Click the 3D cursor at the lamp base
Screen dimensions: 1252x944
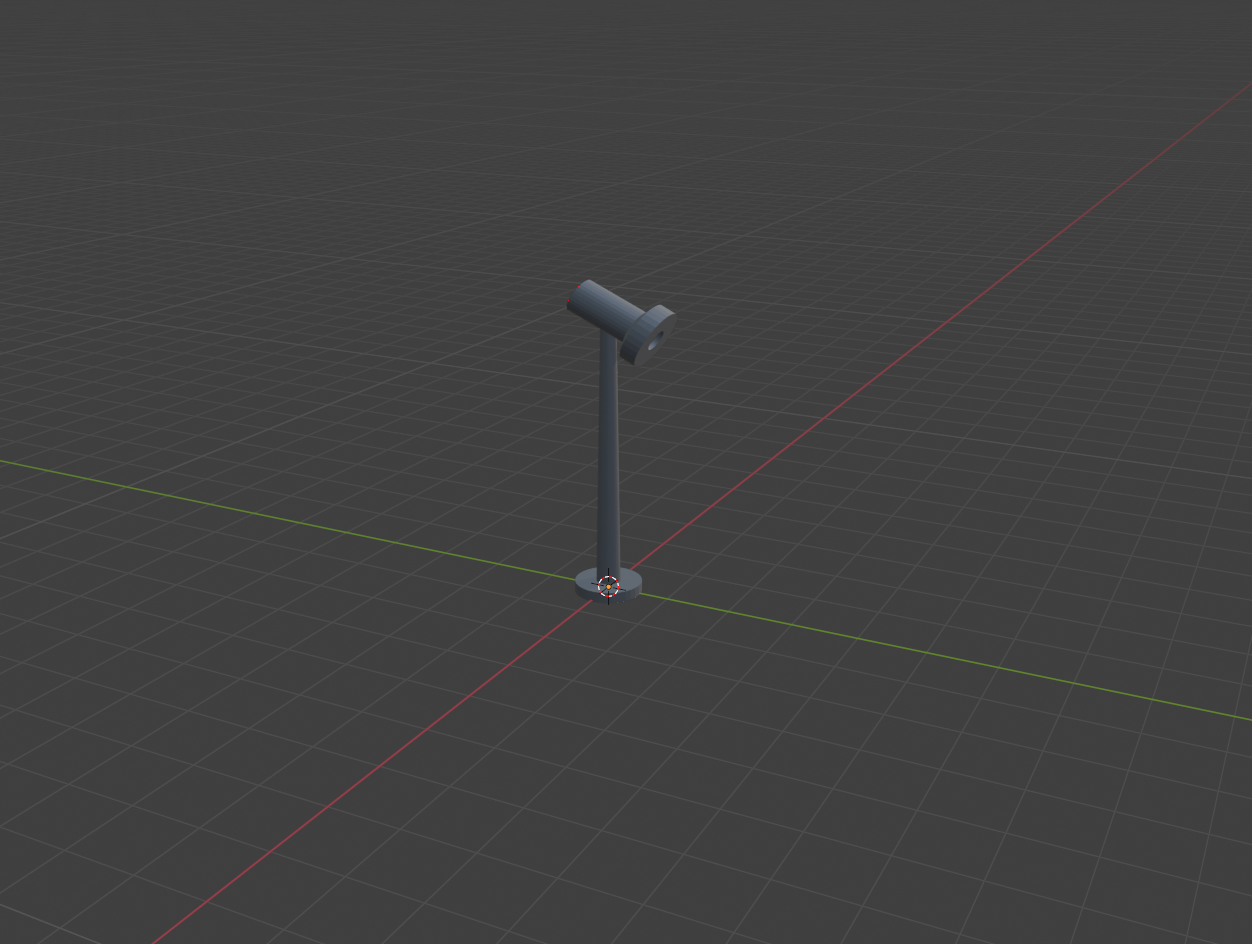pyautogui.click(x=608, y=586)
